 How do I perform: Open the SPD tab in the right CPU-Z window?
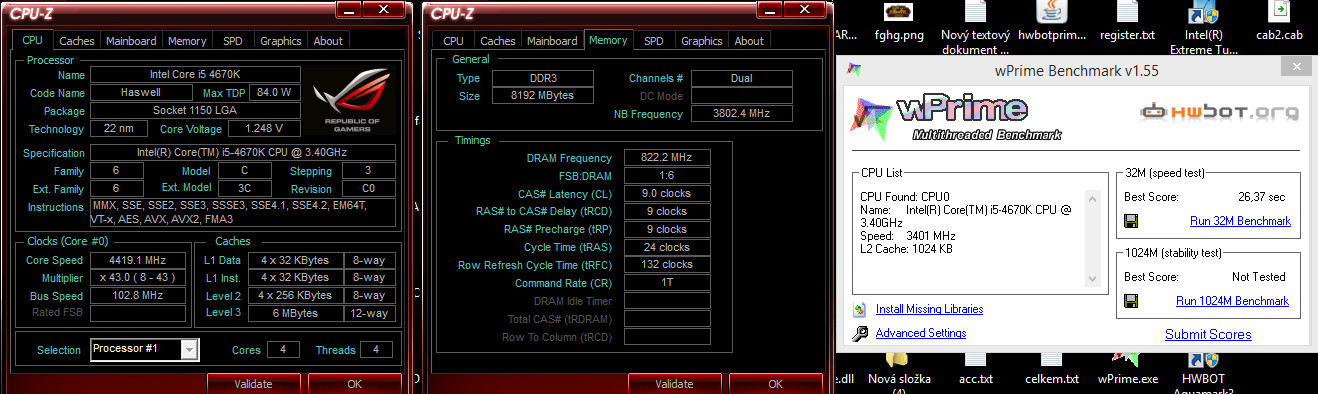(653, 41)
